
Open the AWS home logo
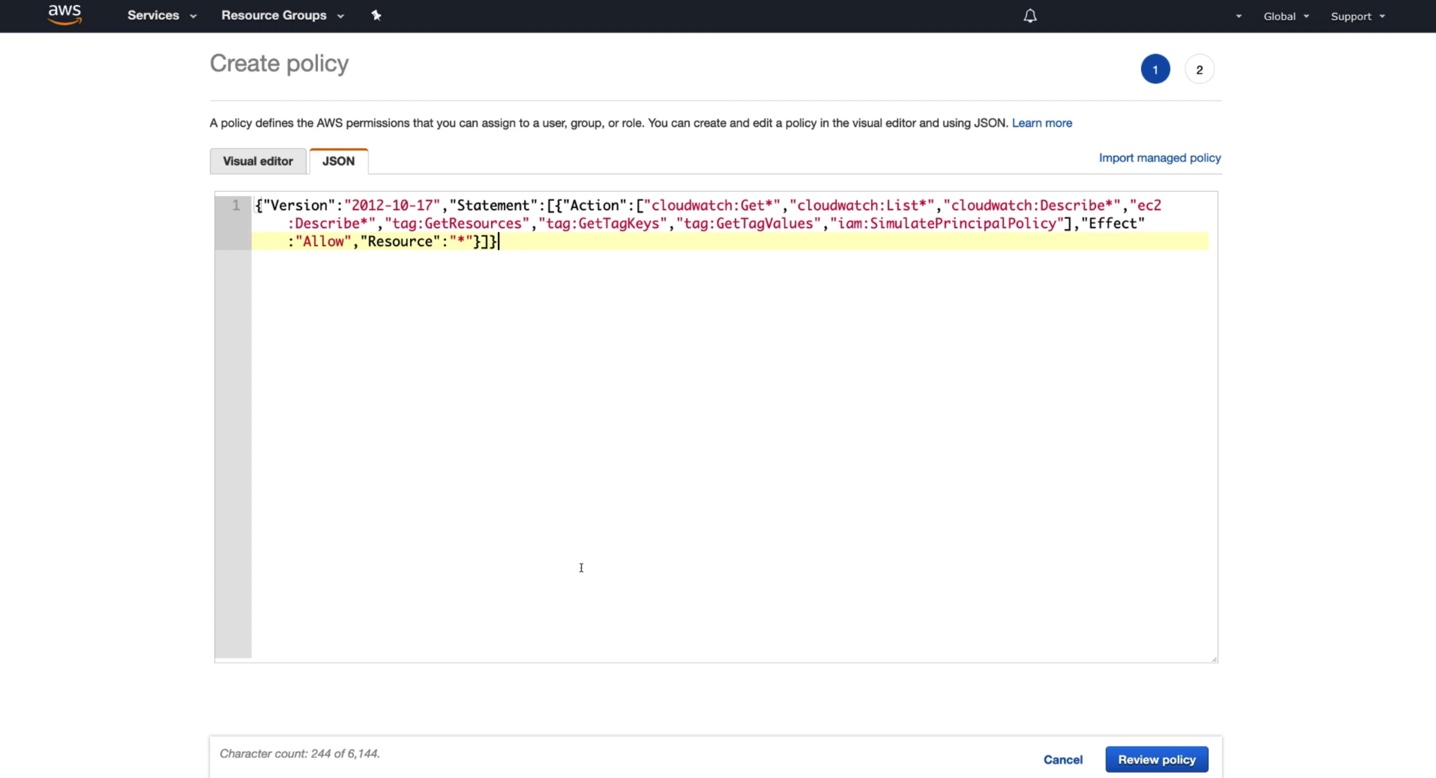(64, 15)
